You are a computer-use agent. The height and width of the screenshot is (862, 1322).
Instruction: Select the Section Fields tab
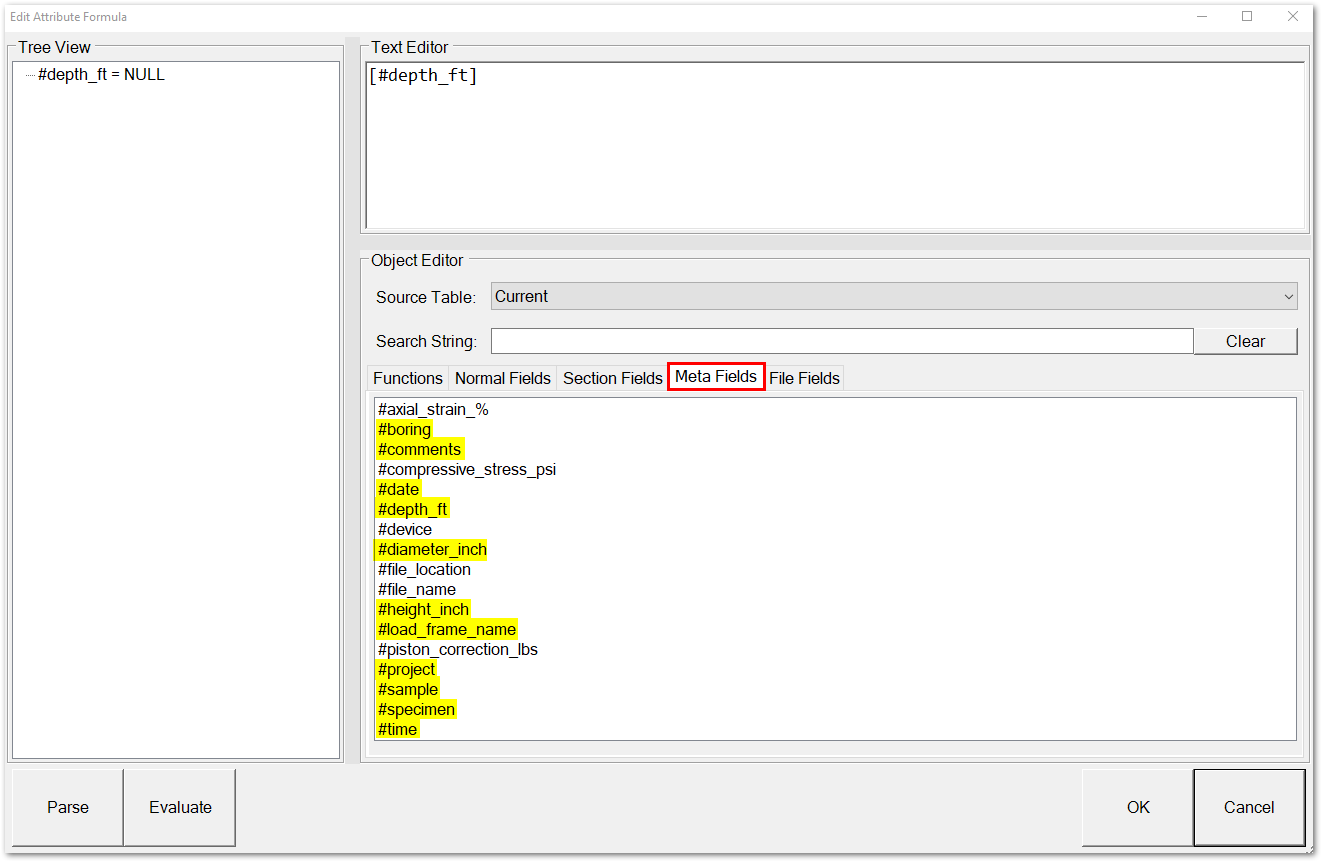612,378
